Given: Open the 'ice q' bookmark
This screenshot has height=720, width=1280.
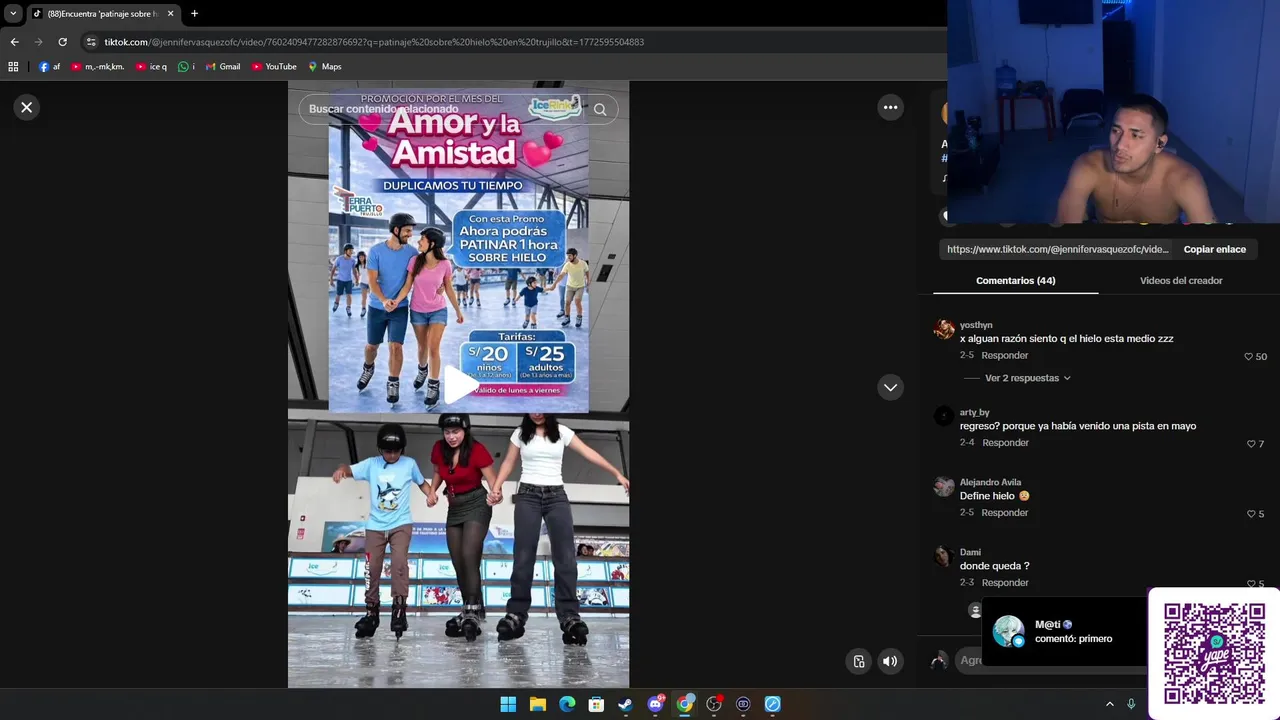Looking at the screenshot, I should click(151, 67).
